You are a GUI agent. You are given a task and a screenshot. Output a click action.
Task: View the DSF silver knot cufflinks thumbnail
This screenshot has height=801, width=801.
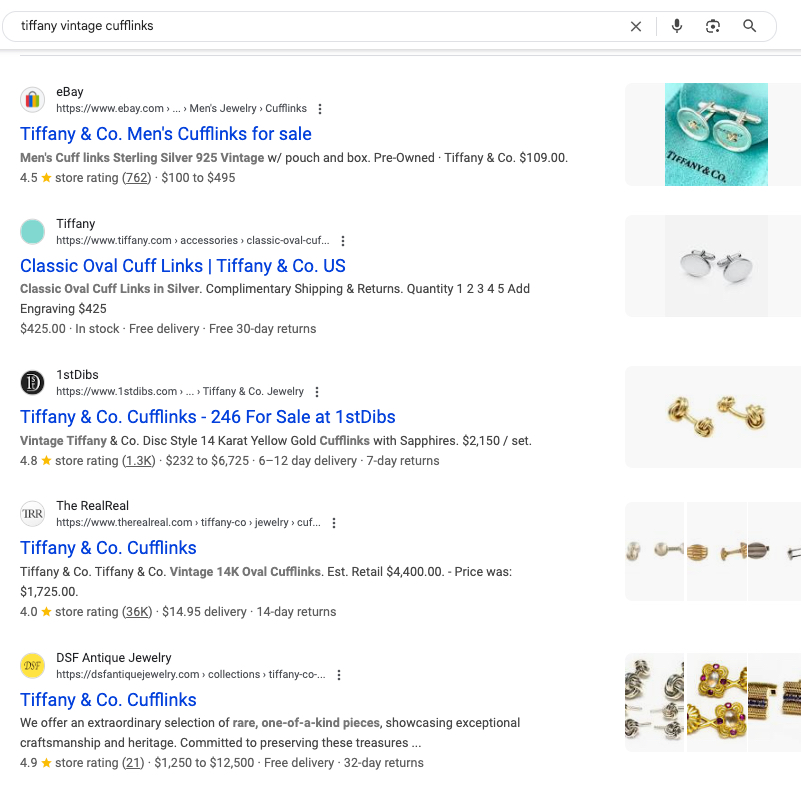tap(654, 702)
